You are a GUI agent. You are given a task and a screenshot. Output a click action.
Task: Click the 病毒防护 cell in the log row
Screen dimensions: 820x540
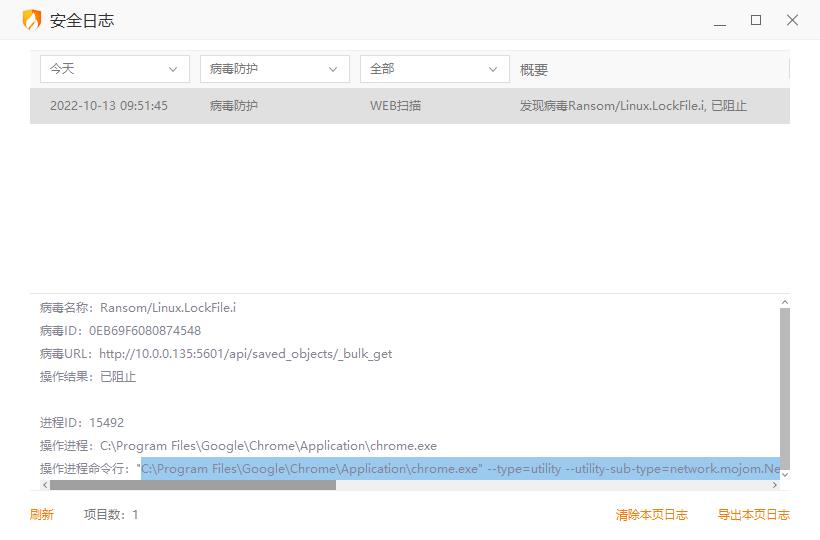click(234, 106)
